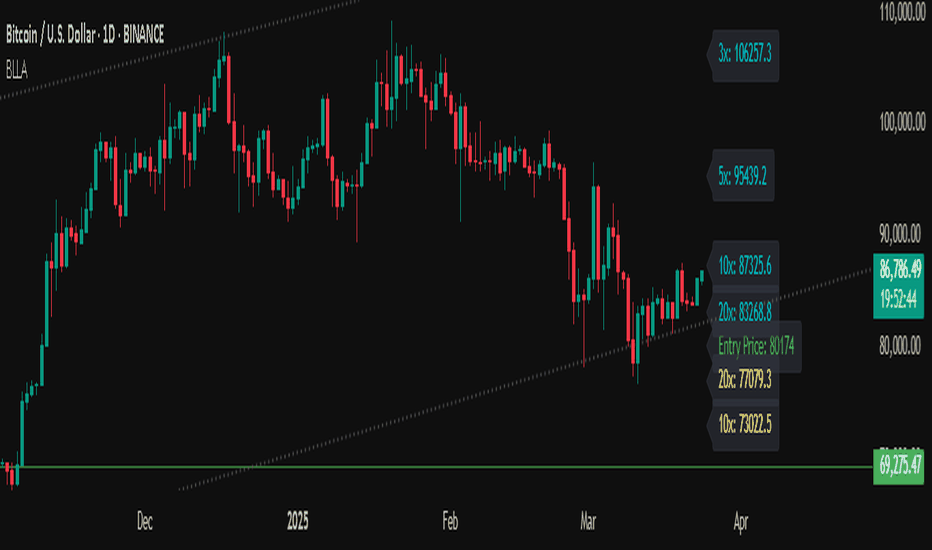Click the Dec label on time axis

point(144,521)
